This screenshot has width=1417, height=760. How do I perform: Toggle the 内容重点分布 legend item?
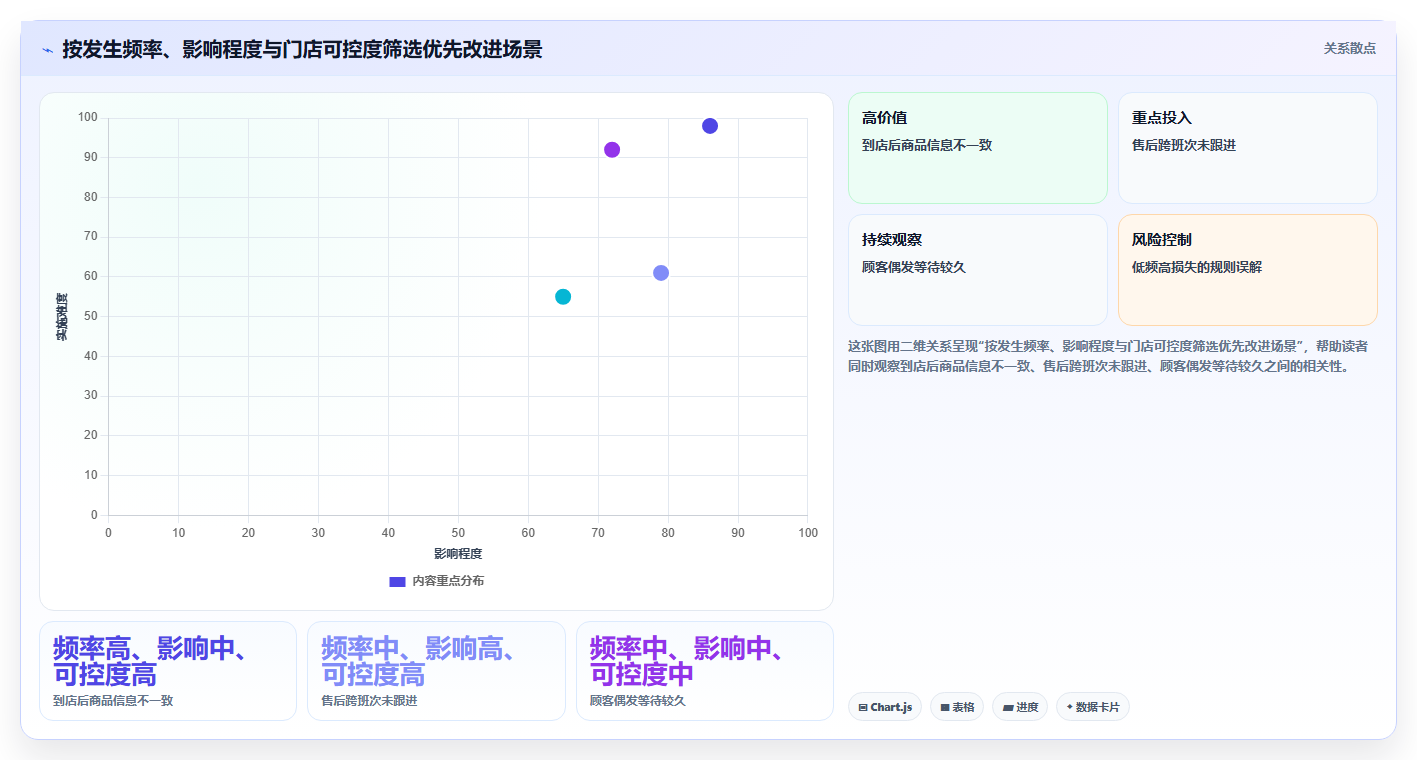tap(436, 581)
